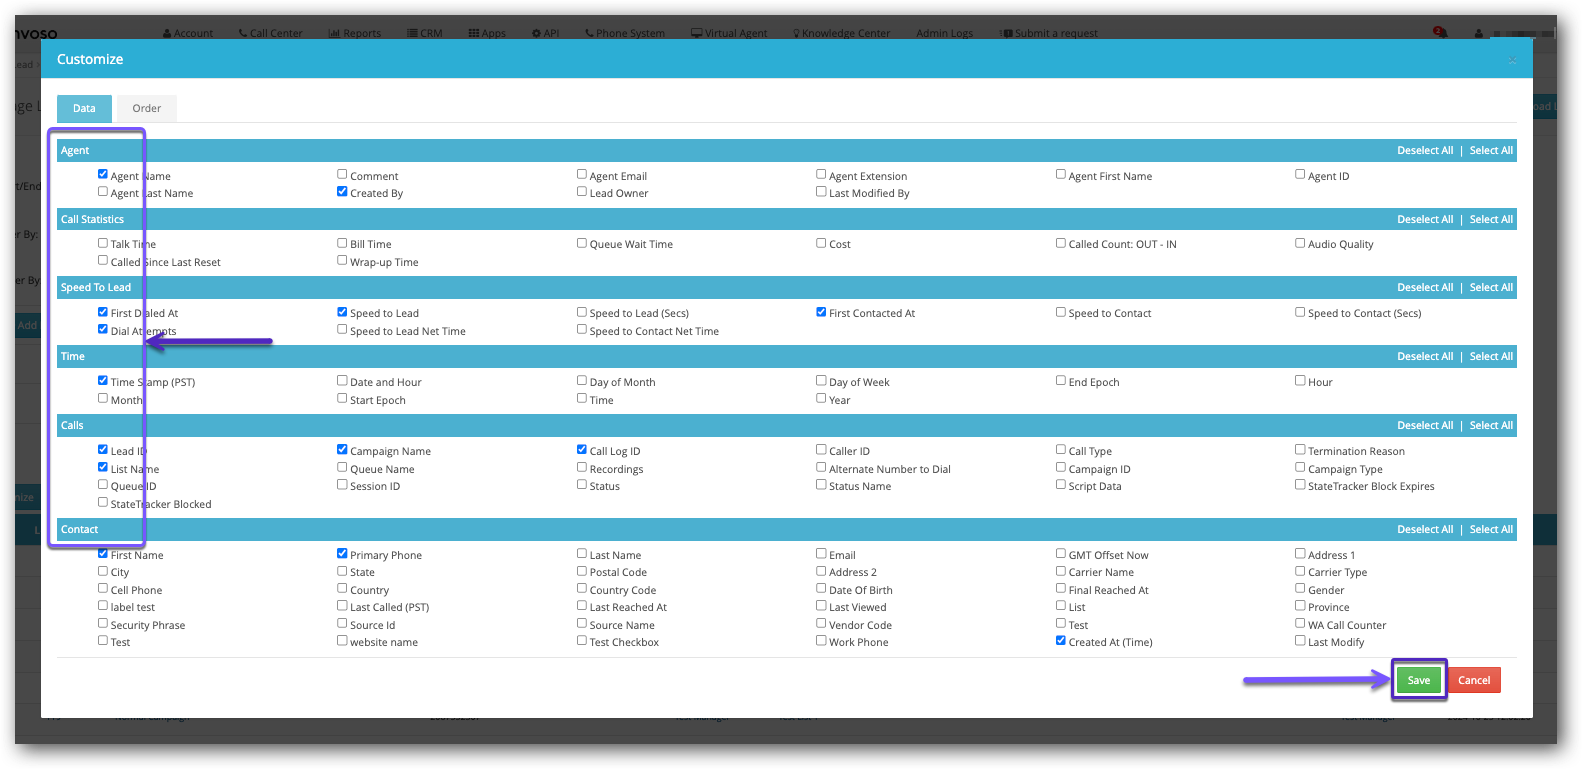This screenshot has height=769, width=1582.
Task: Enable the Email checkbox
Action: pos(821,553)
